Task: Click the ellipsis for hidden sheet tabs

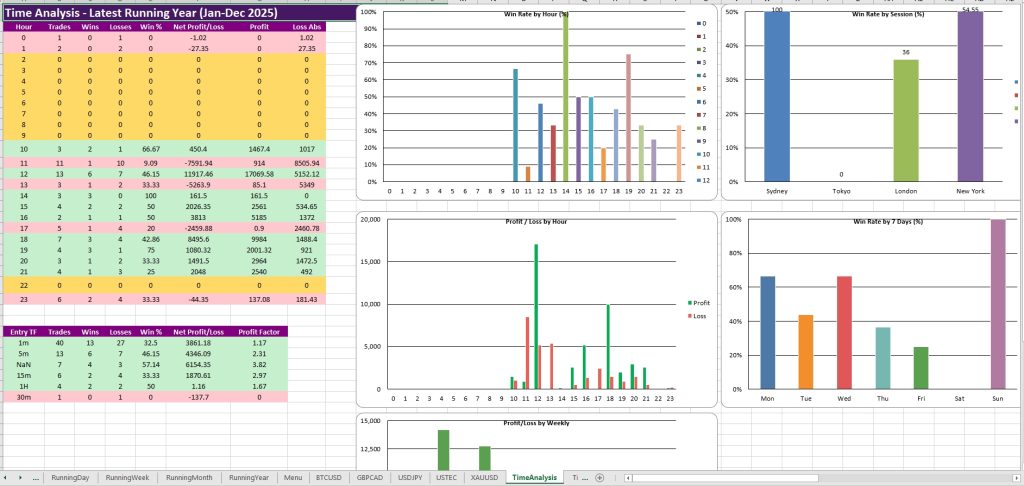Action: click(x=37, y=478)
